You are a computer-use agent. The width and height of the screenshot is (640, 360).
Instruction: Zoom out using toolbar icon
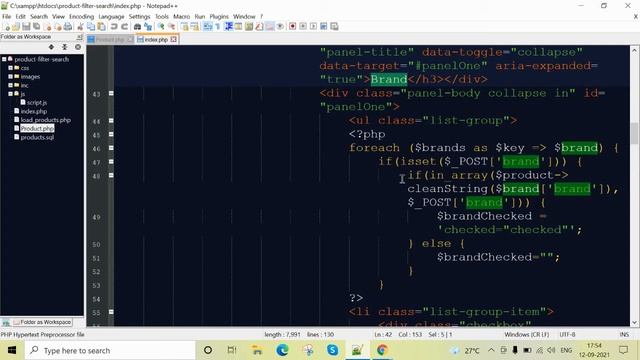(172, 27)
